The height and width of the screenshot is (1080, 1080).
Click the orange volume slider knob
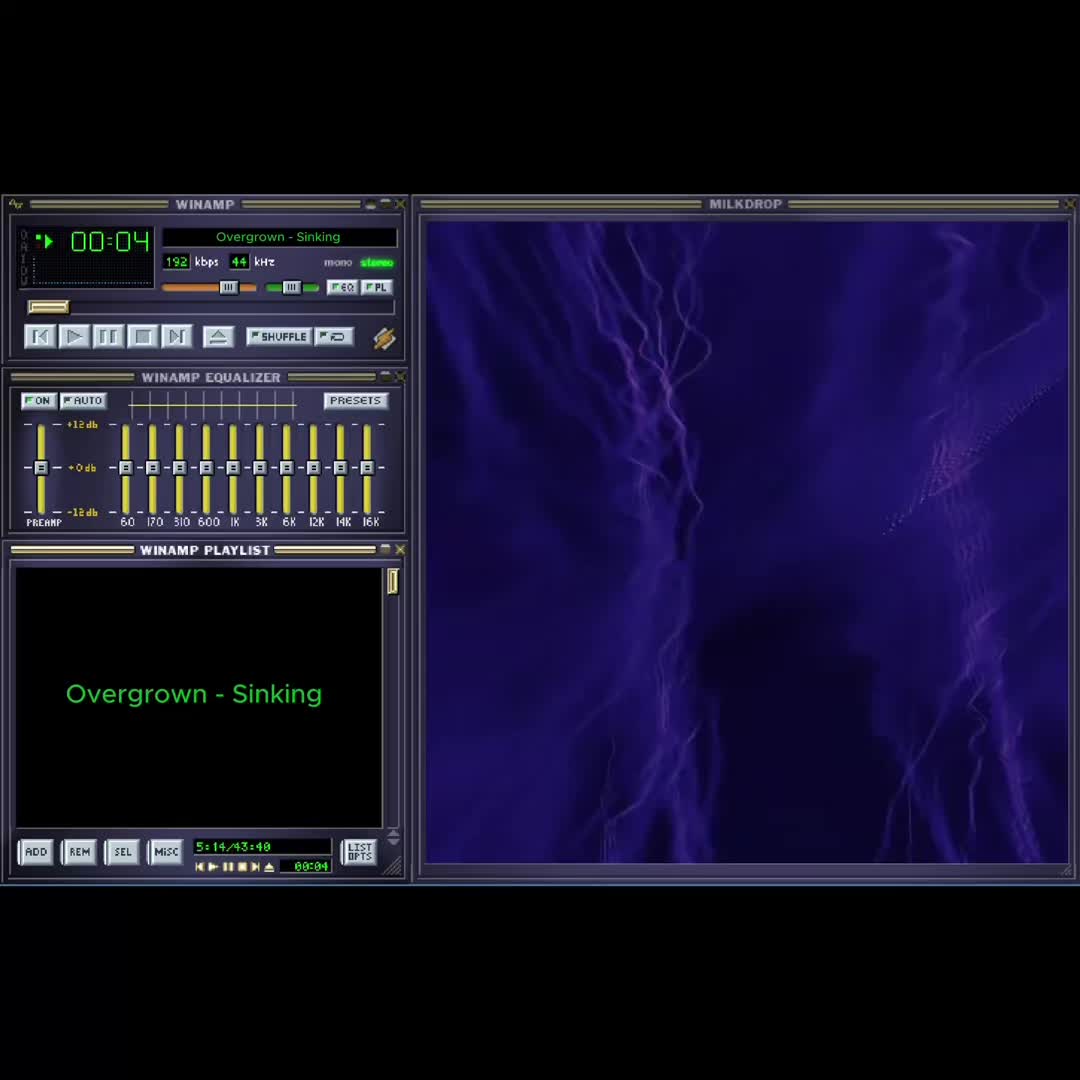[229, 287]
